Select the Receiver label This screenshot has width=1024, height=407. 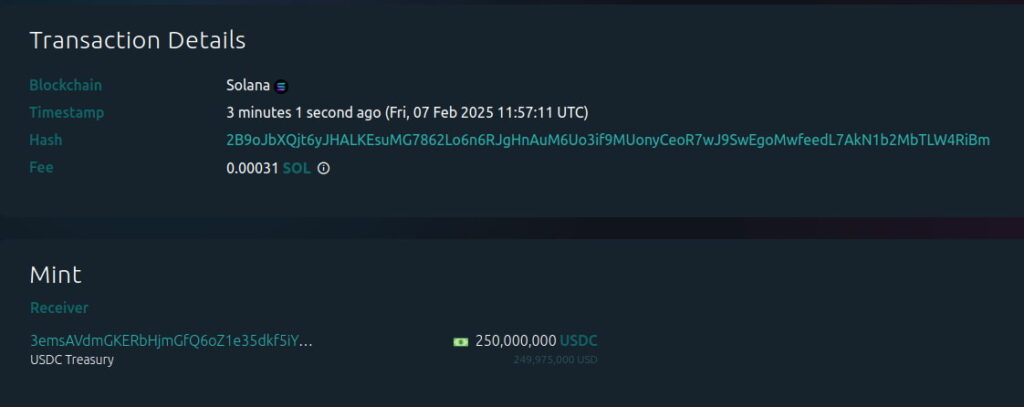(x=59, y=308)
